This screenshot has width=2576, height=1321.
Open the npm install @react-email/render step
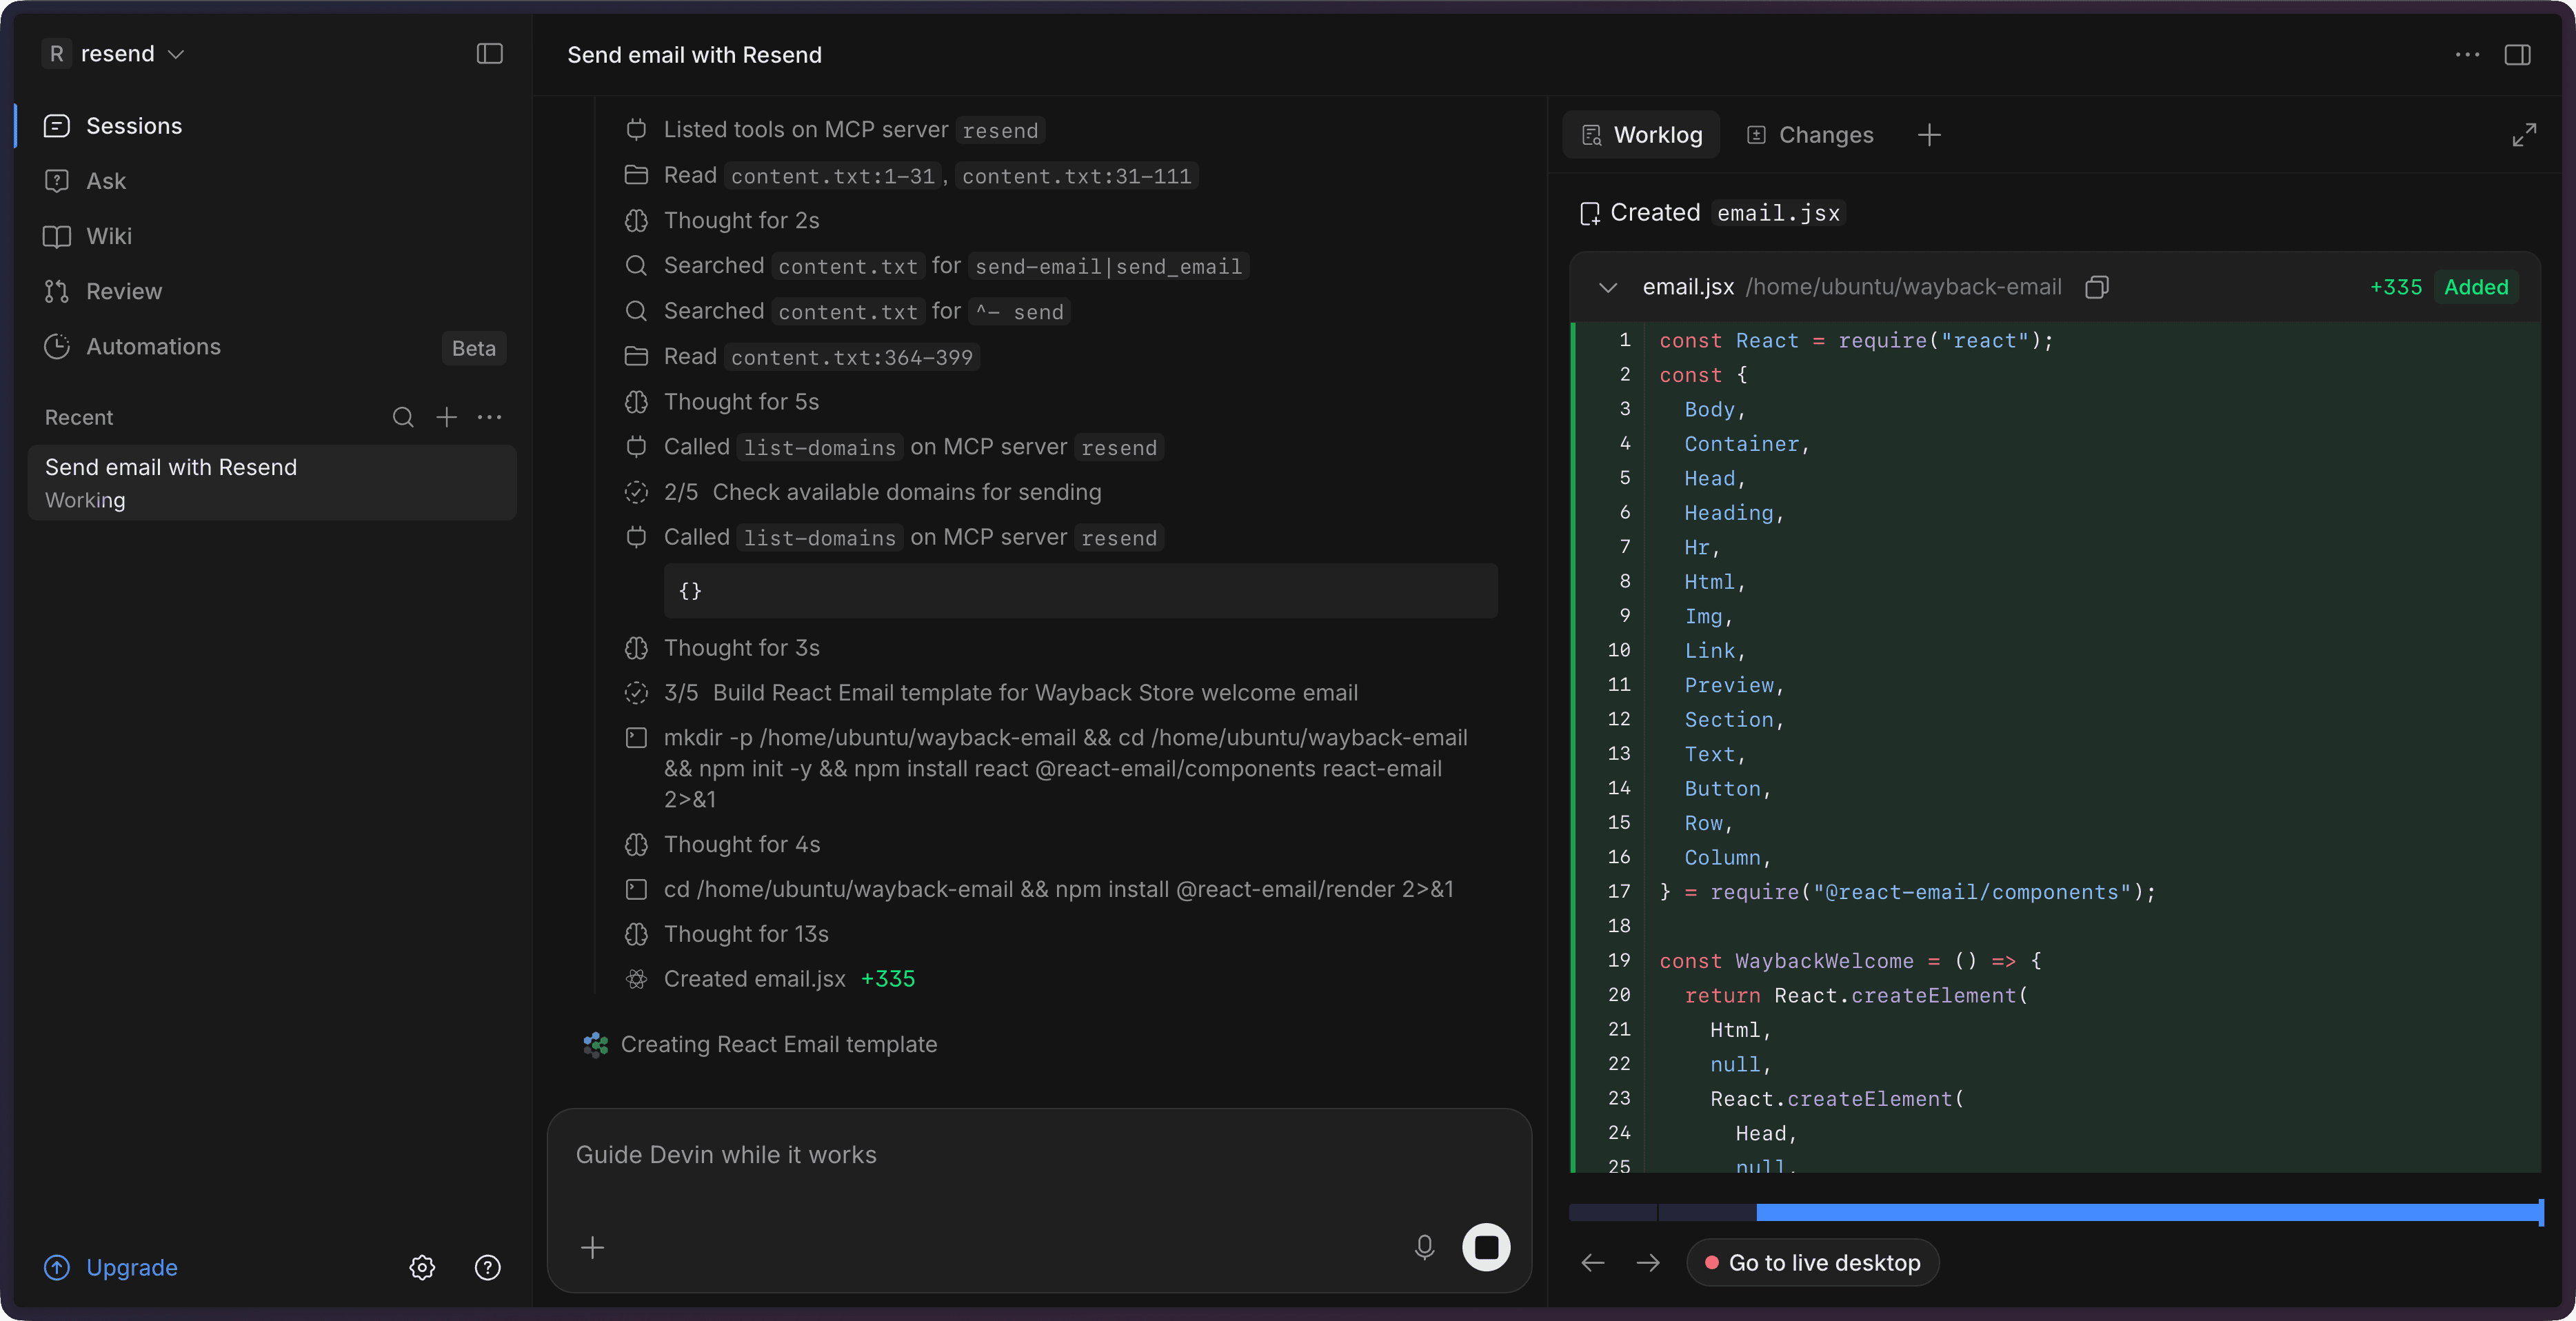[1039, 889]
